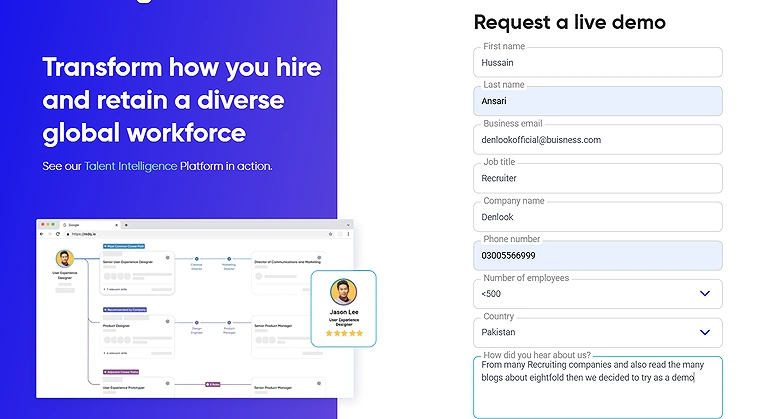Screen dimensions: 768x419
Task: Edit the Job title field showing Recruiter
Action: (598, 178)
